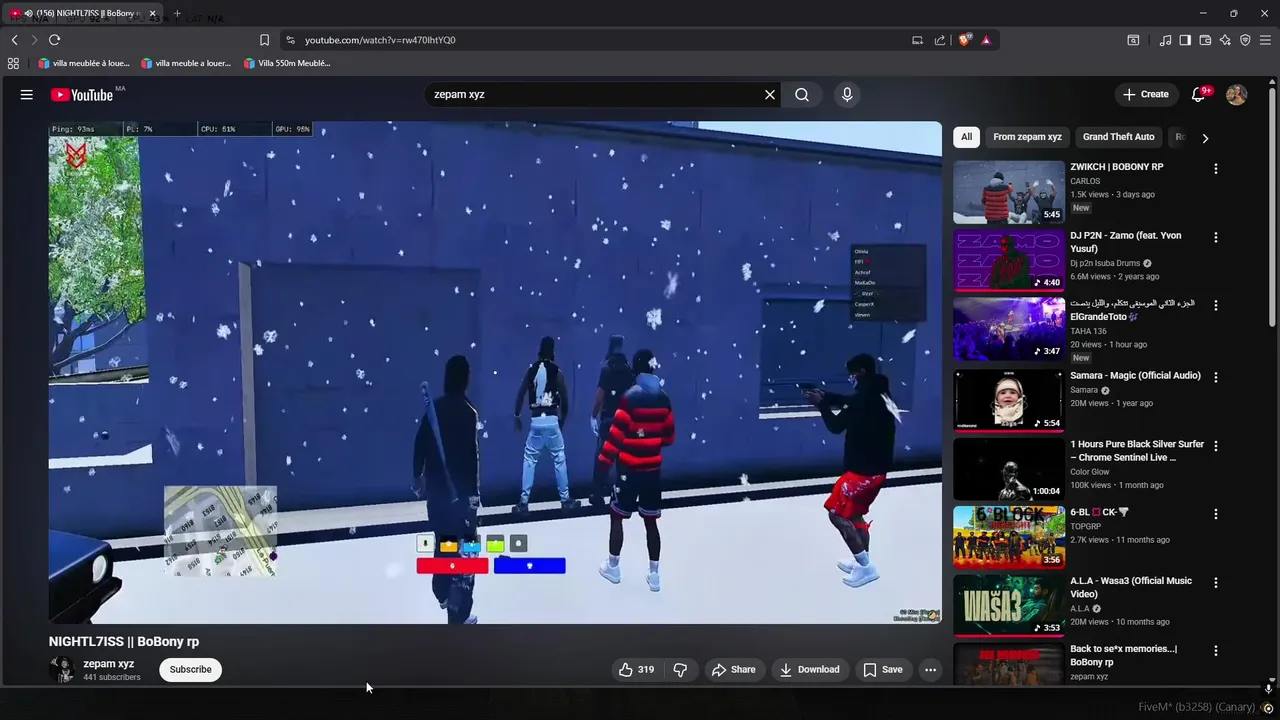The image size is (1280, 720).
Task: Open 6-BLOCK CK video thumbnail
Action: (x=1008, y=536)
